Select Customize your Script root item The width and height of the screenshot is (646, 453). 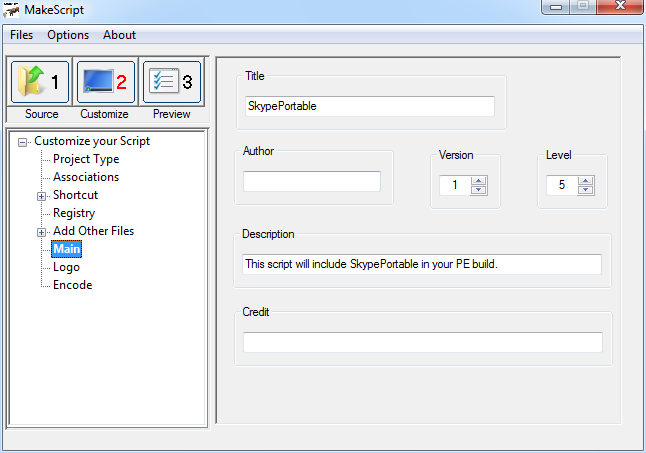92,141
